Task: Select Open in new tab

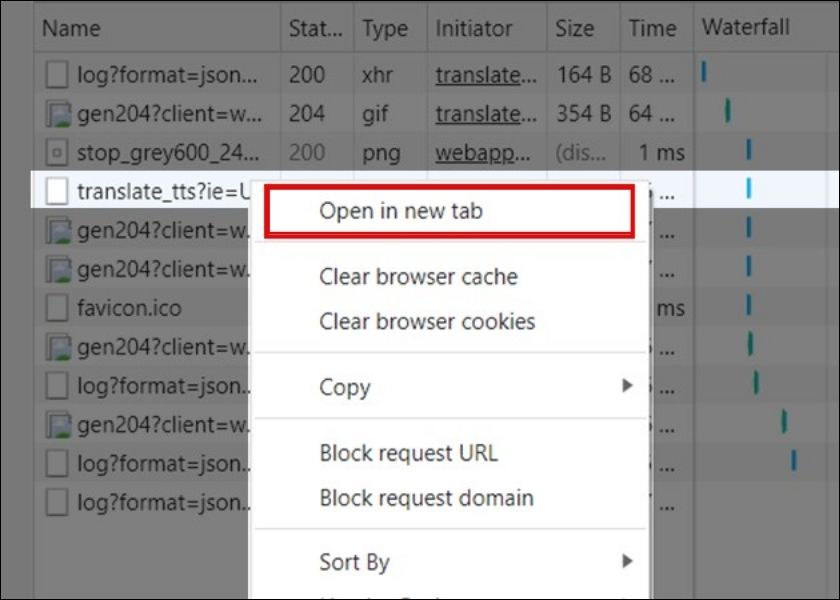Action: [401, 211]
